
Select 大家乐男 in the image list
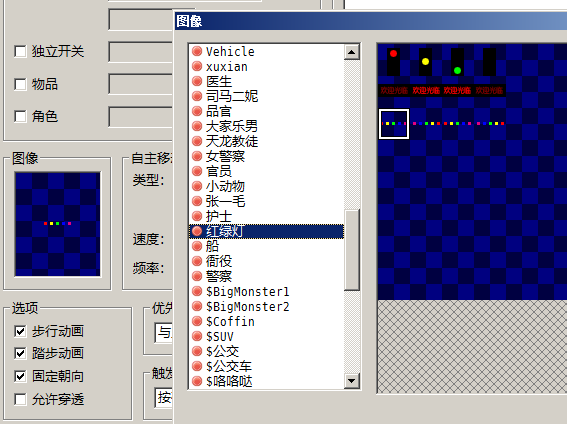tap(267, 127)
